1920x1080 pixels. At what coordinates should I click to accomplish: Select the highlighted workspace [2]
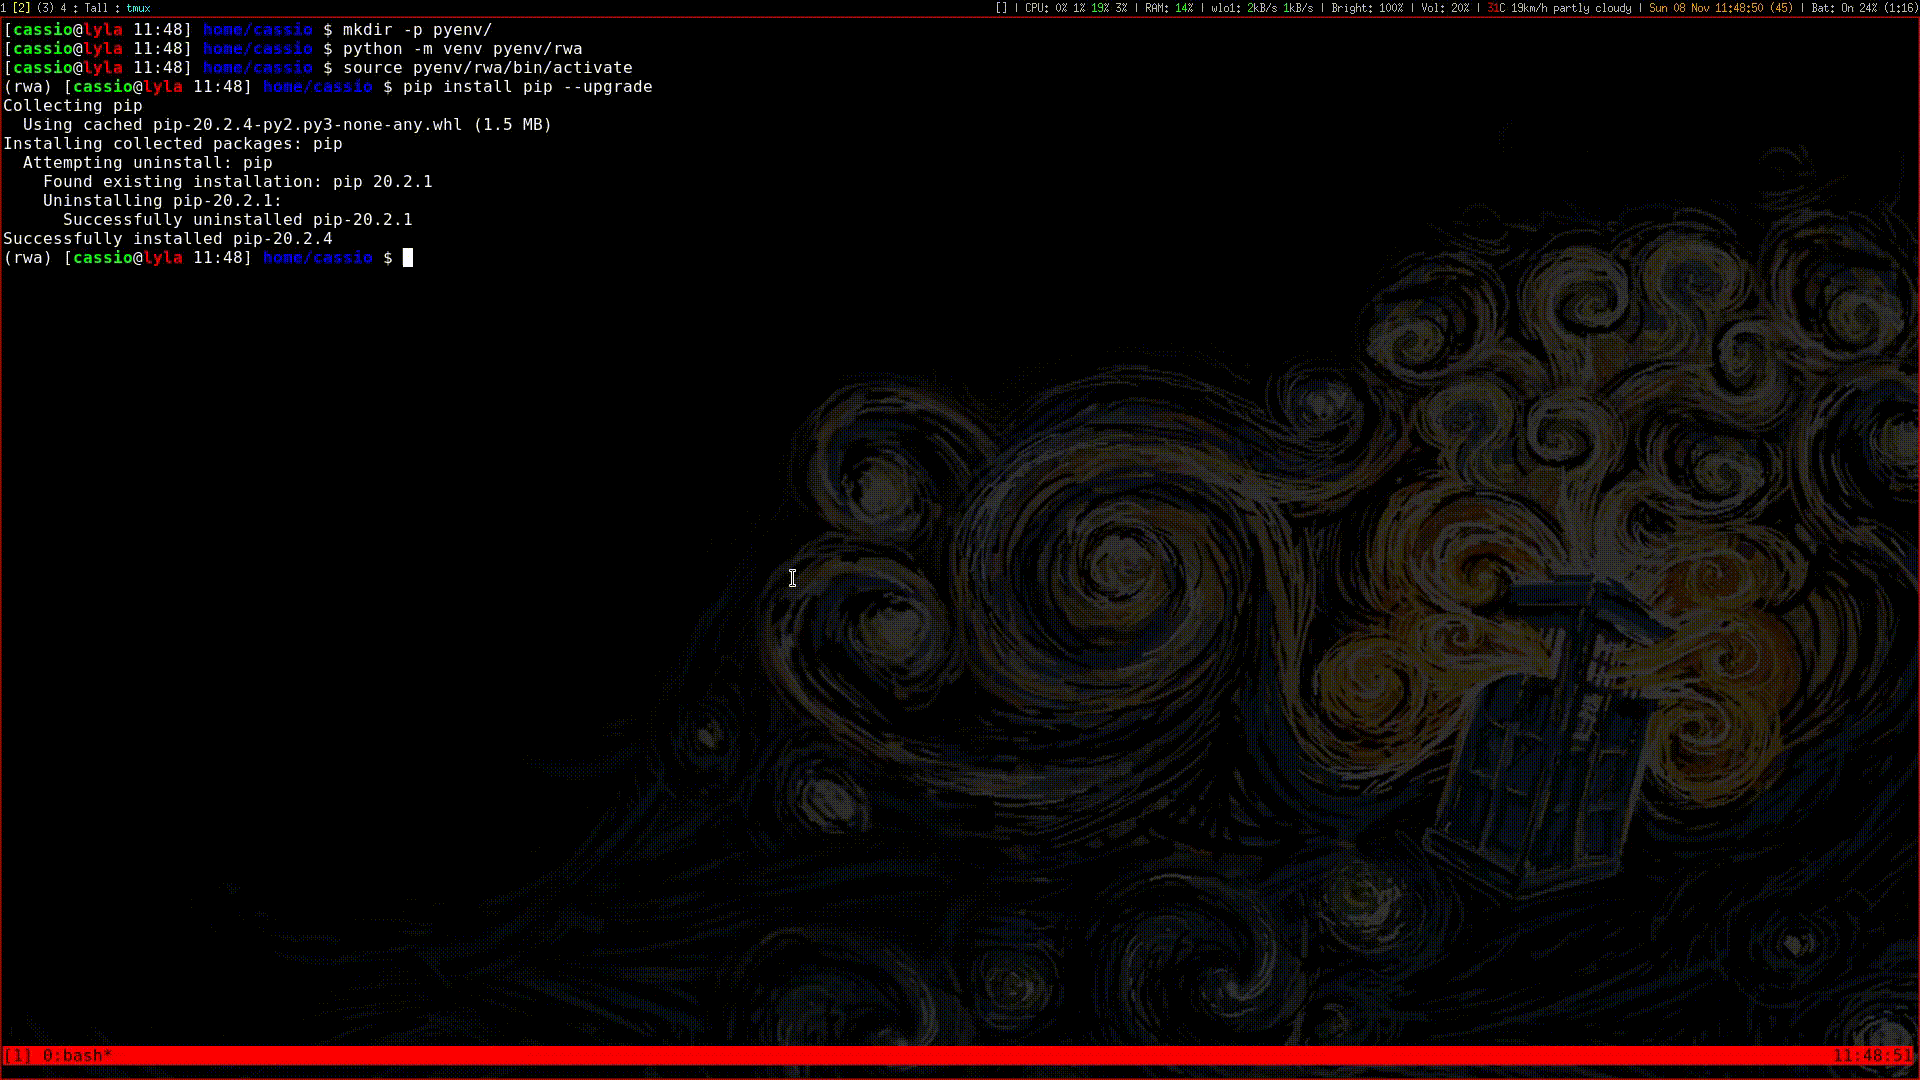tap(21, 8)
